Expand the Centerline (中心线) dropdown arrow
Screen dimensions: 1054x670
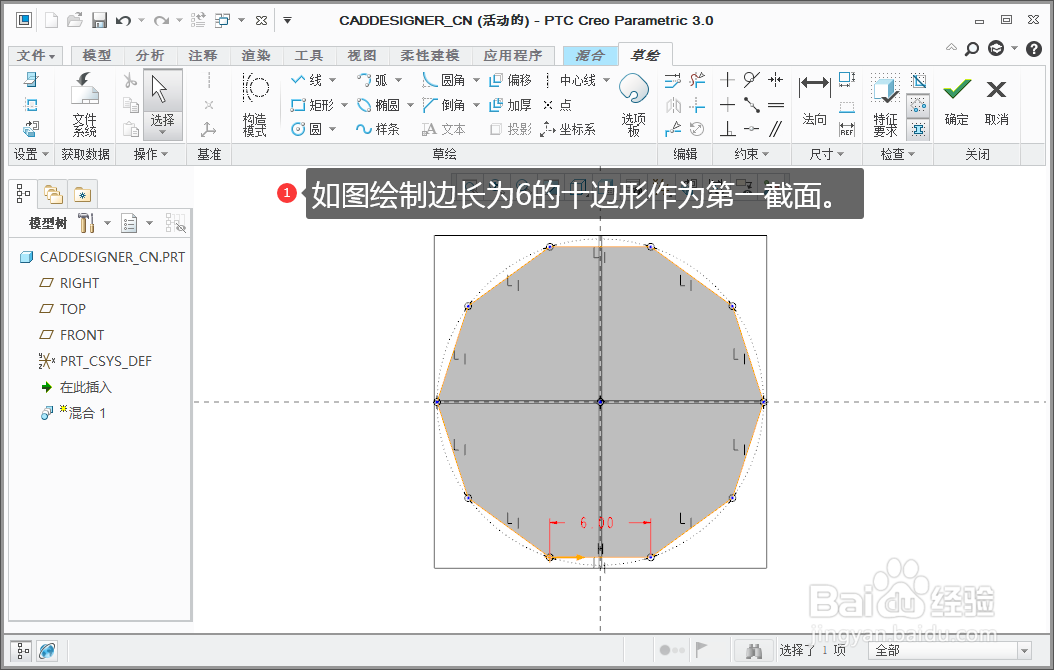[606, 80]
